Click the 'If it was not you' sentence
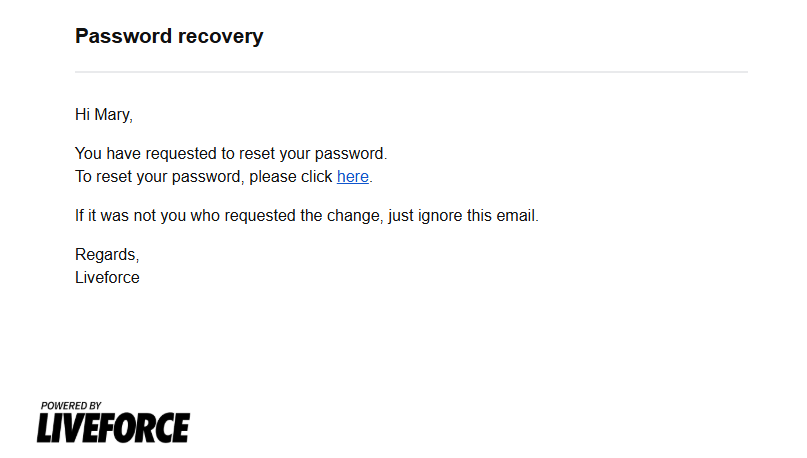This screenshot has width=807, height=458. pos(307,215)
